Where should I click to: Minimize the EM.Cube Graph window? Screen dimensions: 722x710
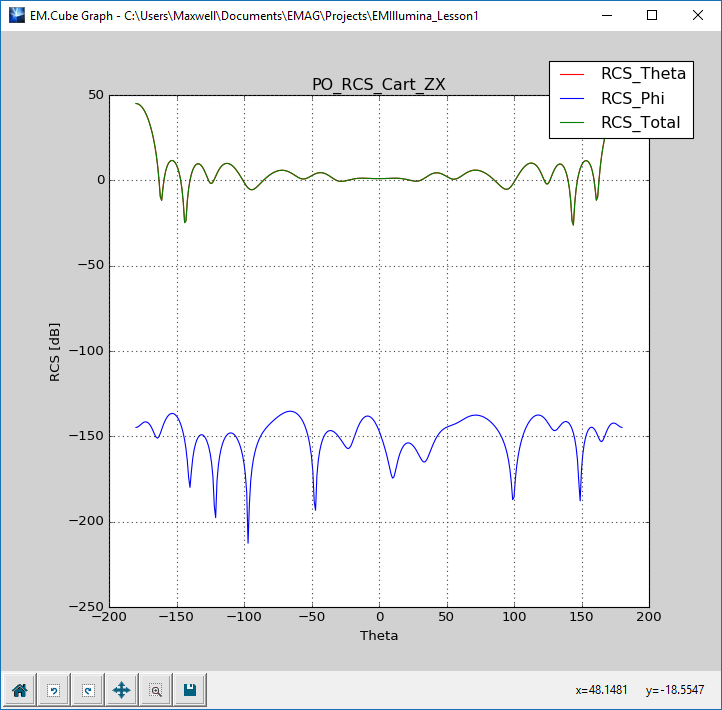pos(607,15)
